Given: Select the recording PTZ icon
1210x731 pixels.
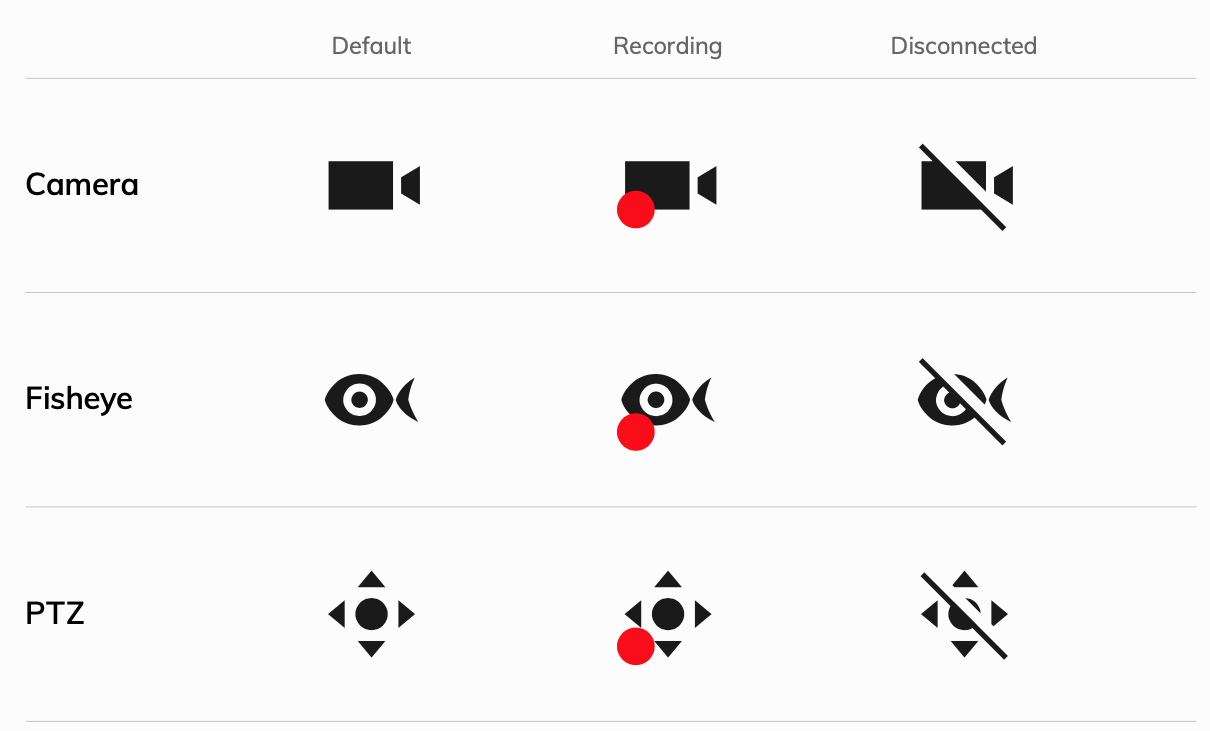Looking at the screenshot, I should click(665, 618).
